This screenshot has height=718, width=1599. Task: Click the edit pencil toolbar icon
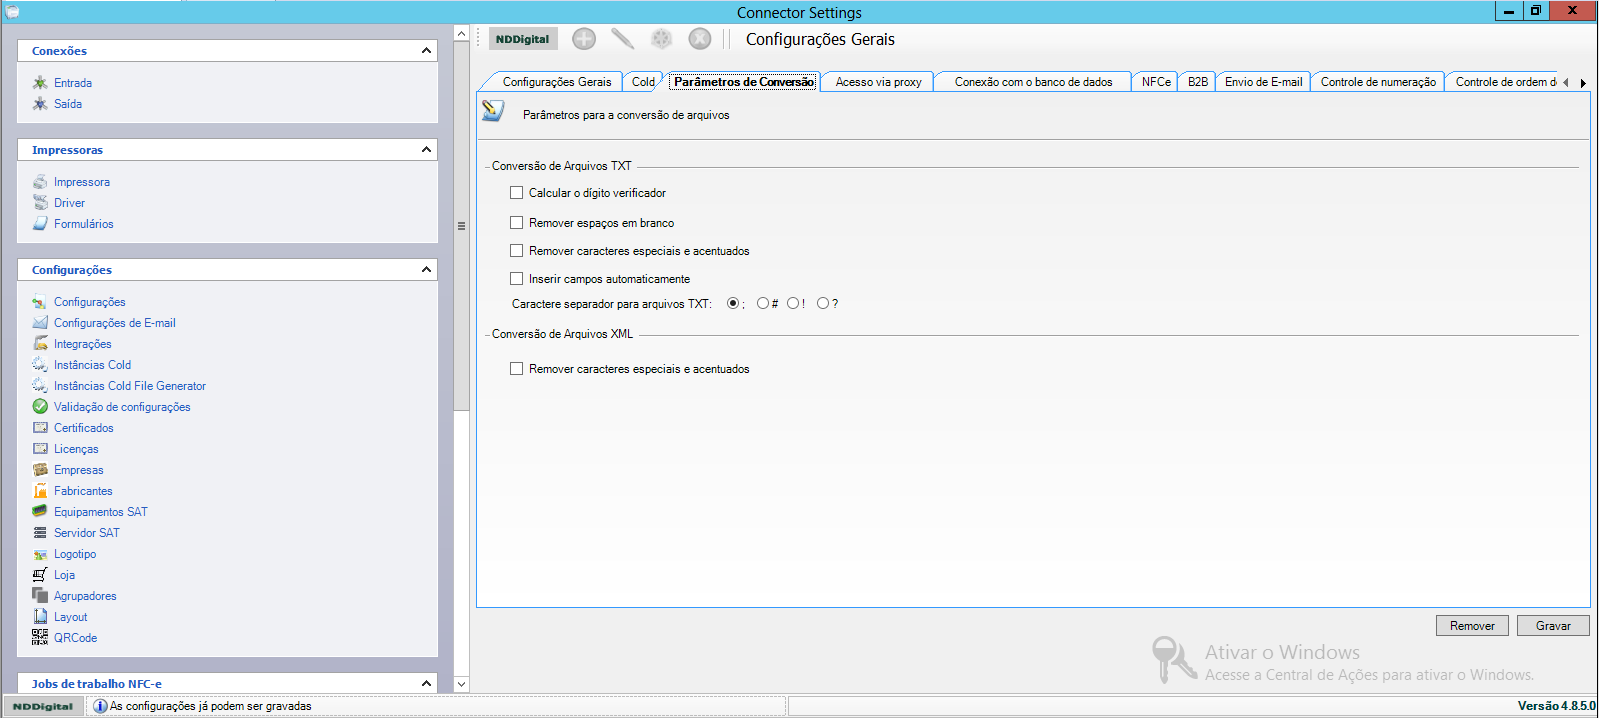tap(622, 39)
